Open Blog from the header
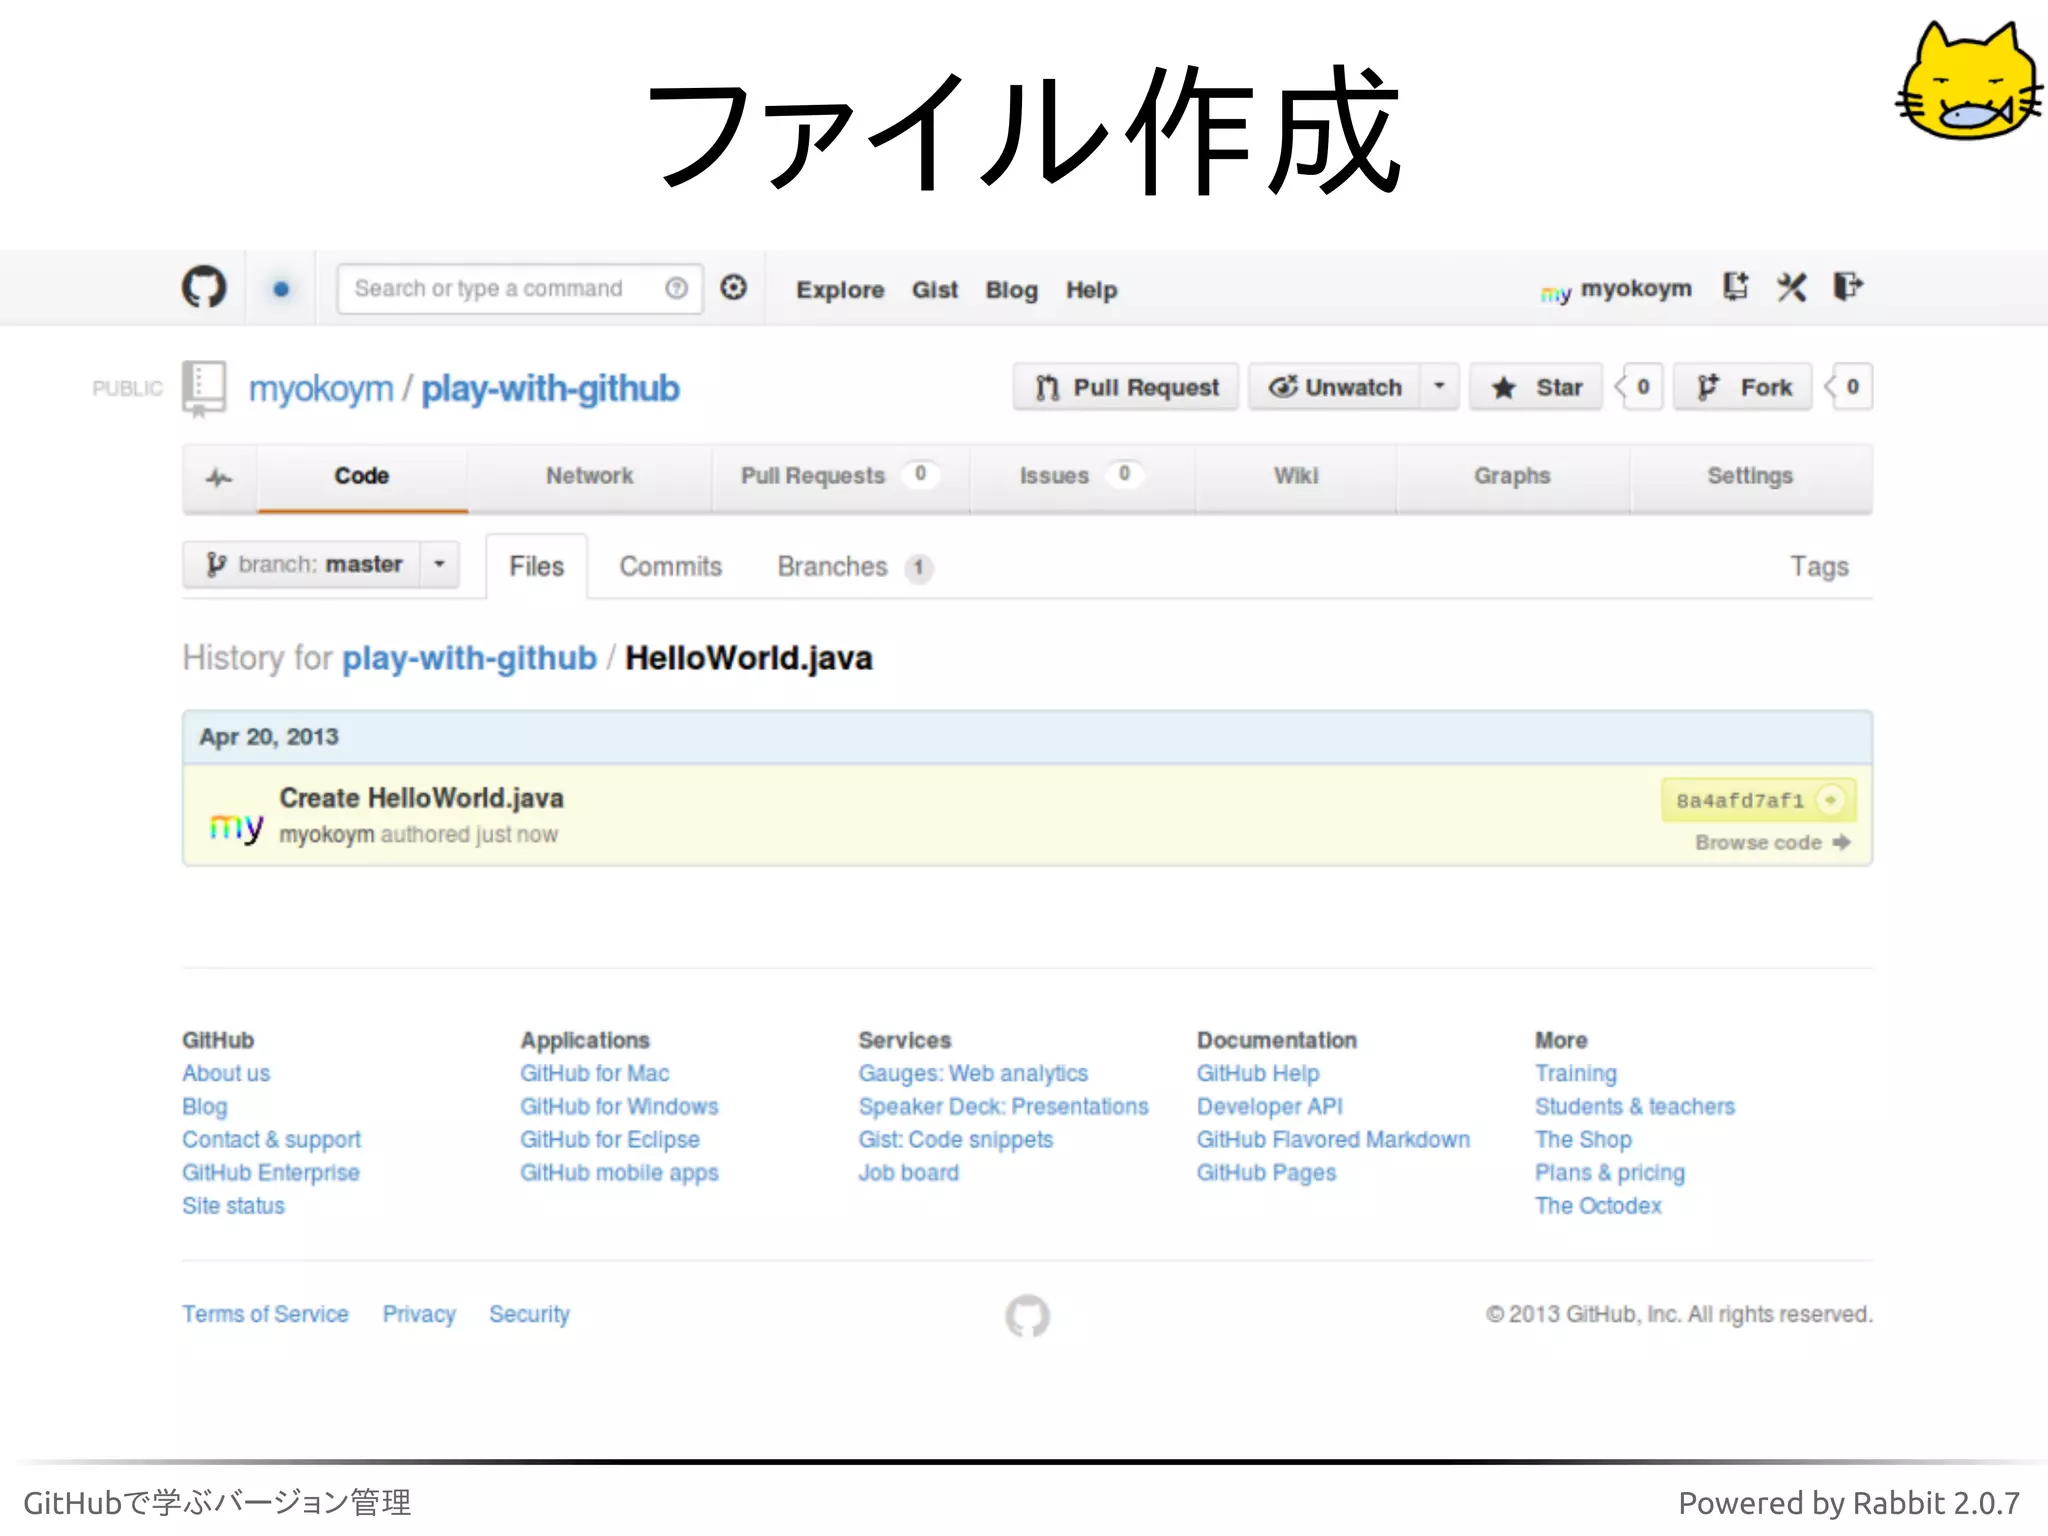 pos(1012,290)
